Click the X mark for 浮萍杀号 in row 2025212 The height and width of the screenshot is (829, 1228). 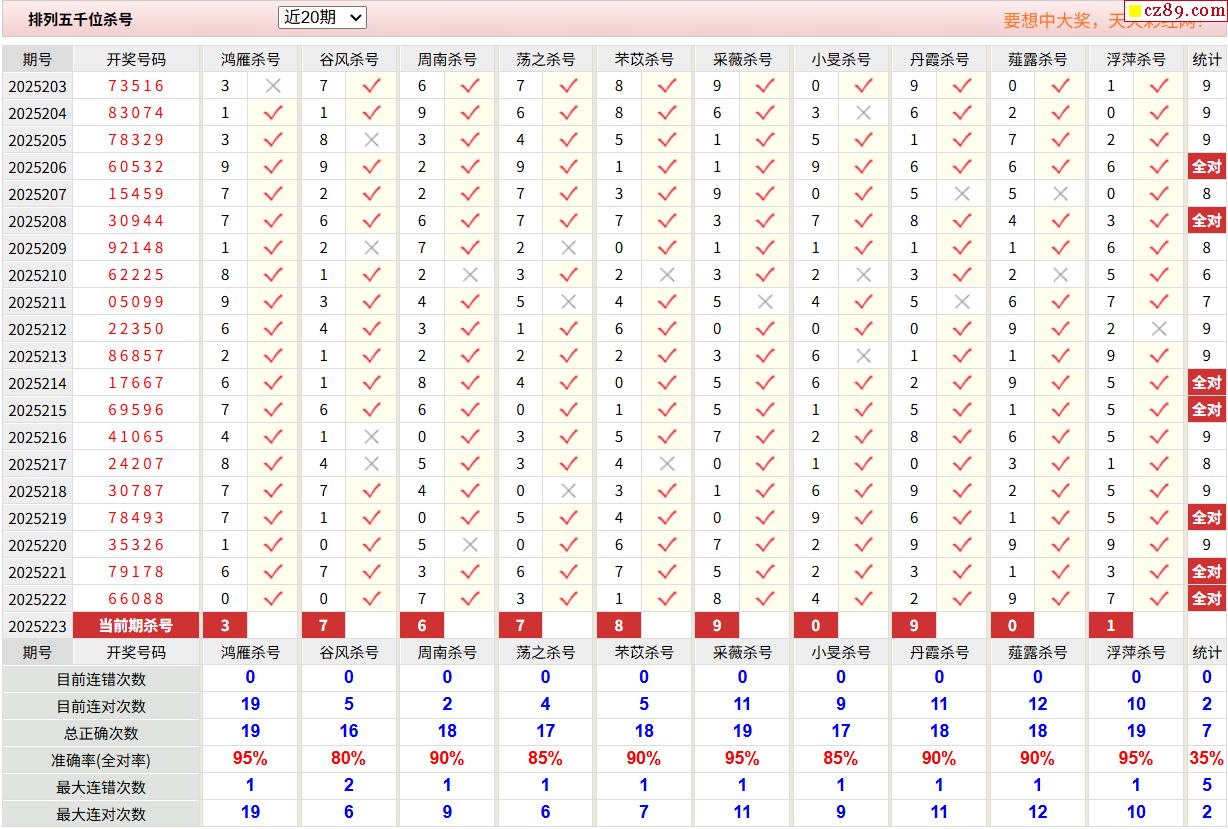click(1159, 329)
